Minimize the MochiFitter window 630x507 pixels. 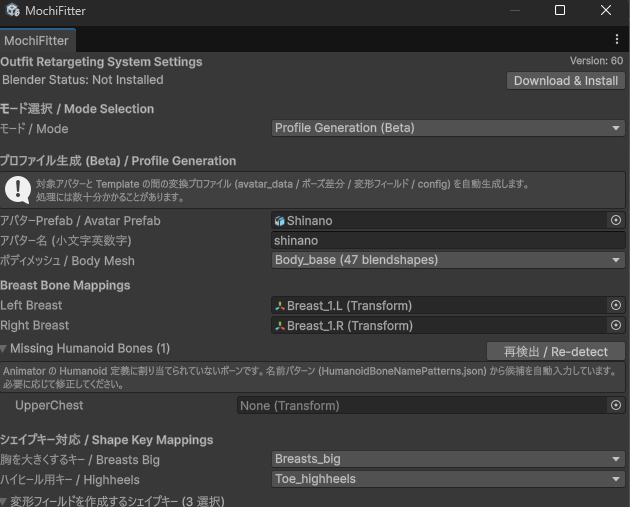515,10
